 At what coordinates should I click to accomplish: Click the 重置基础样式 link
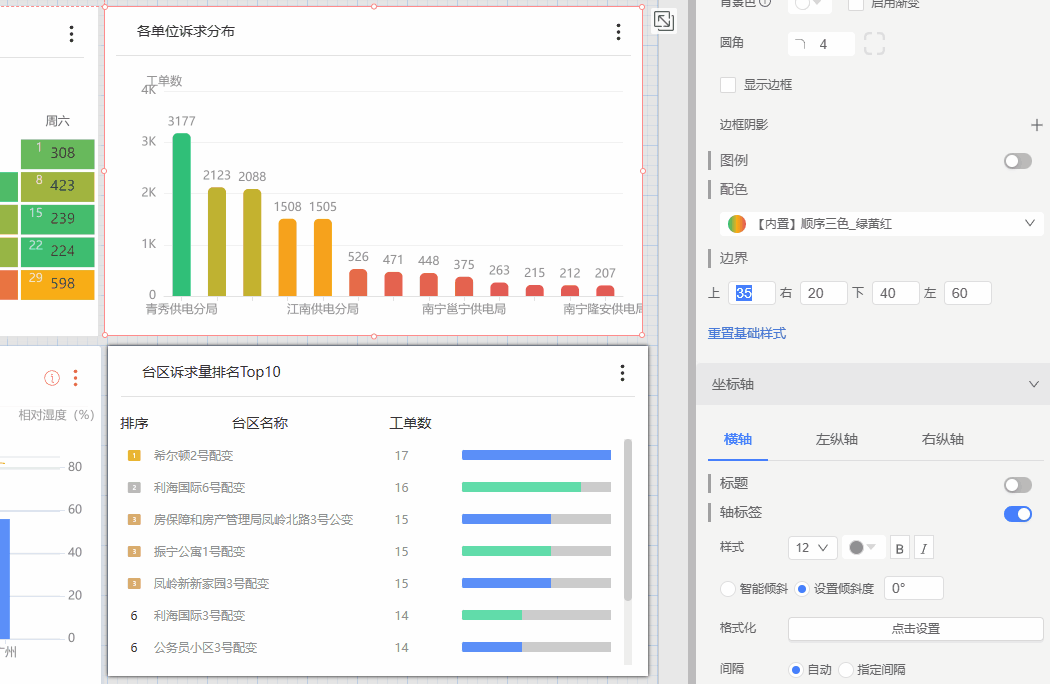pos(746,333)
